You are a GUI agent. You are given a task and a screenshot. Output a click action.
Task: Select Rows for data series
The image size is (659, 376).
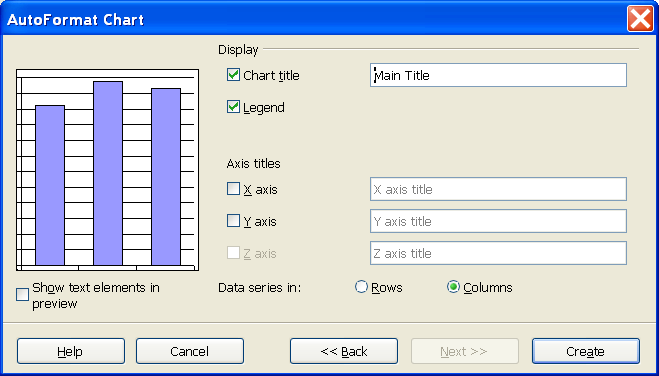coord(361,287)
